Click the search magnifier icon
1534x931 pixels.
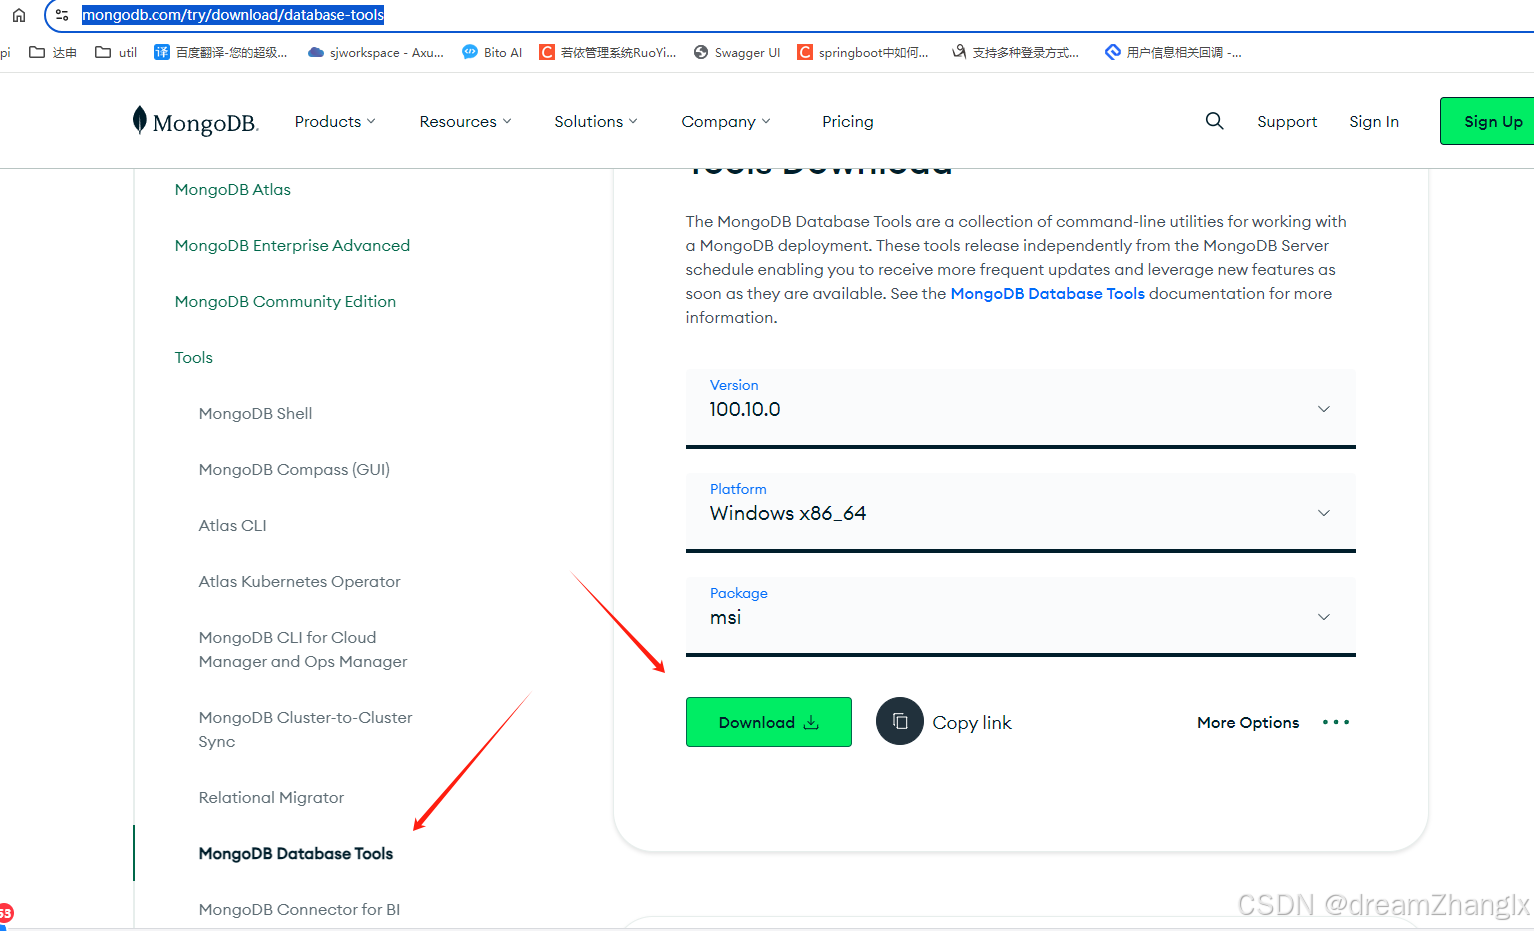pos(1214,121)
